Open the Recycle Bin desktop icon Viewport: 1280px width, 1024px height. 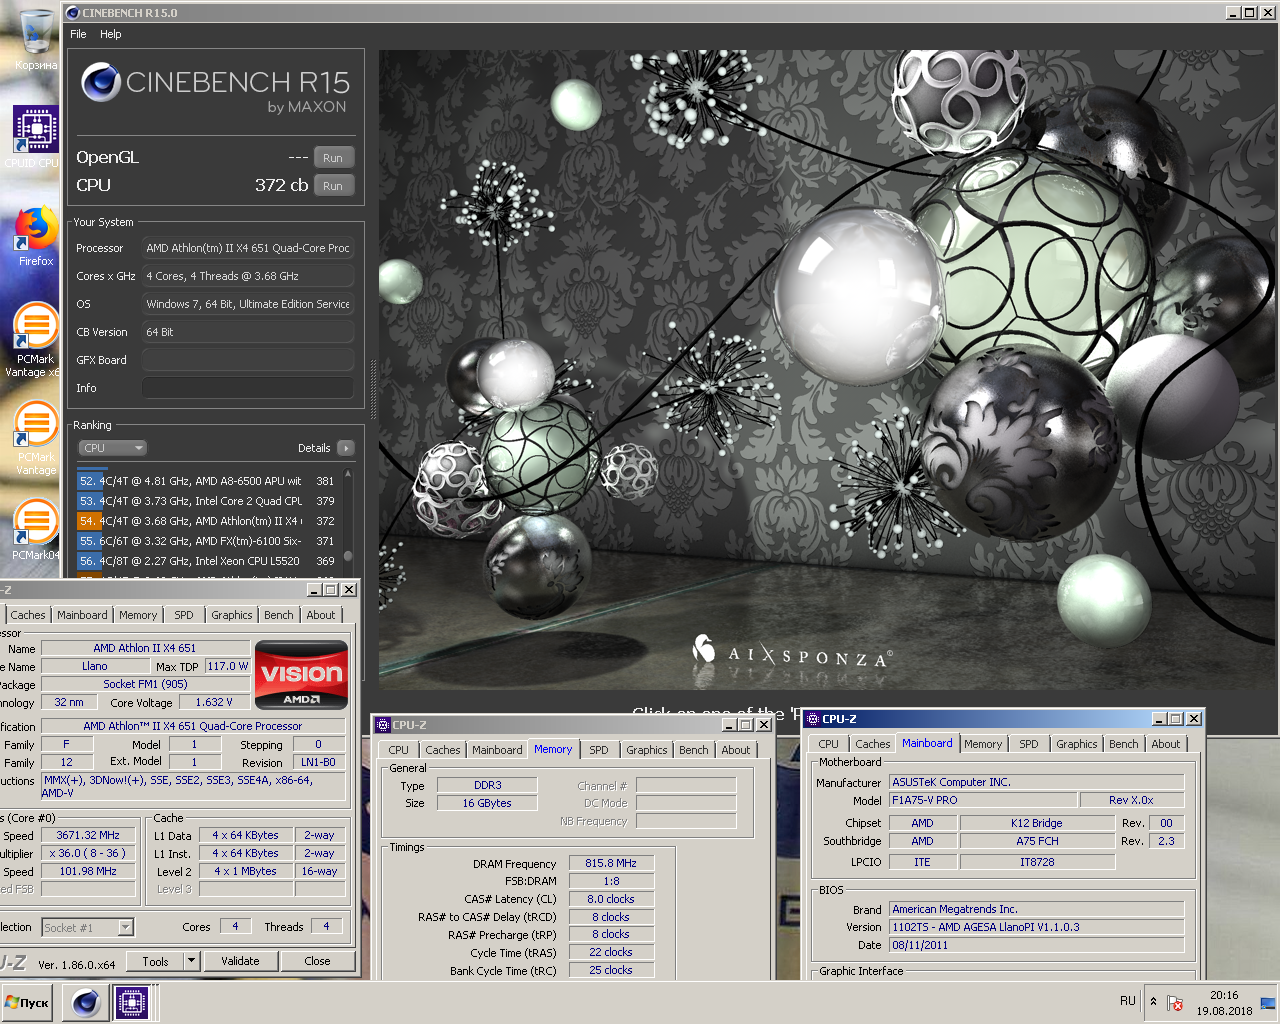point(36,40)
